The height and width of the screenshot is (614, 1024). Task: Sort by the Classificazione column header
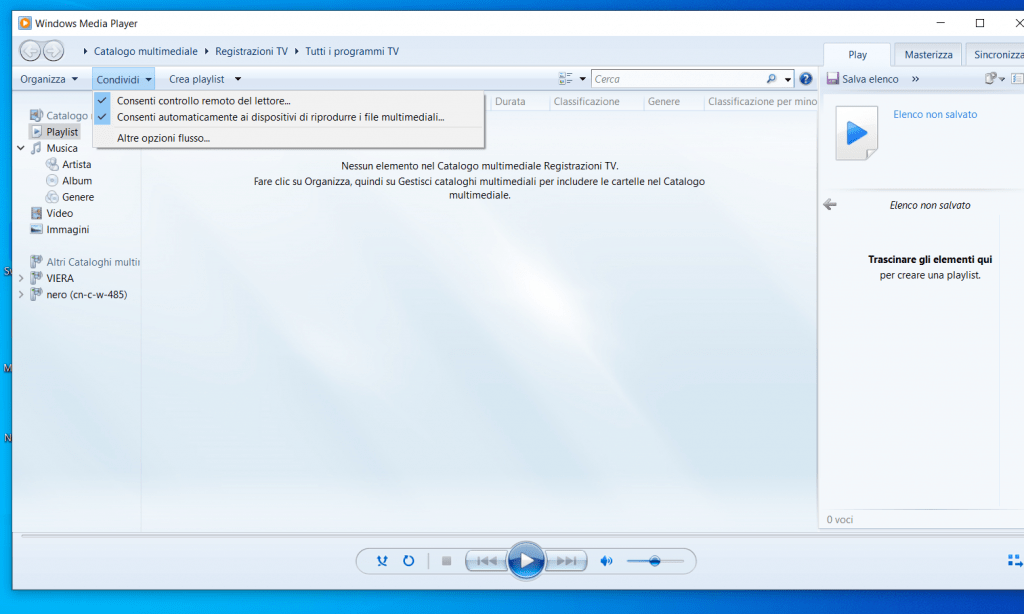coord(596,101)
